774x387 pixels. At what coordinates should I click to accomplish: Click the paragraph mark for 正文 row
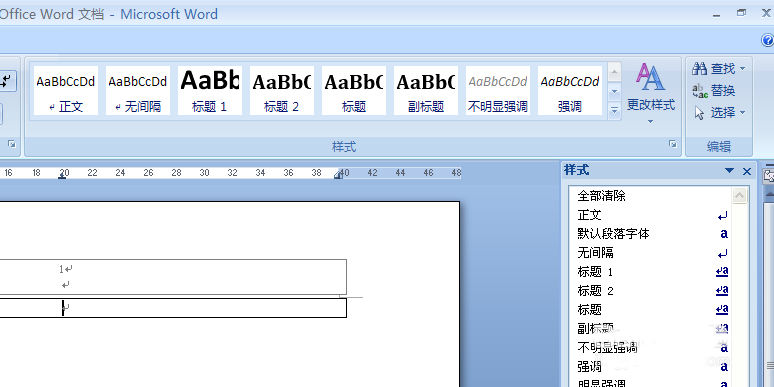point(723,216)
